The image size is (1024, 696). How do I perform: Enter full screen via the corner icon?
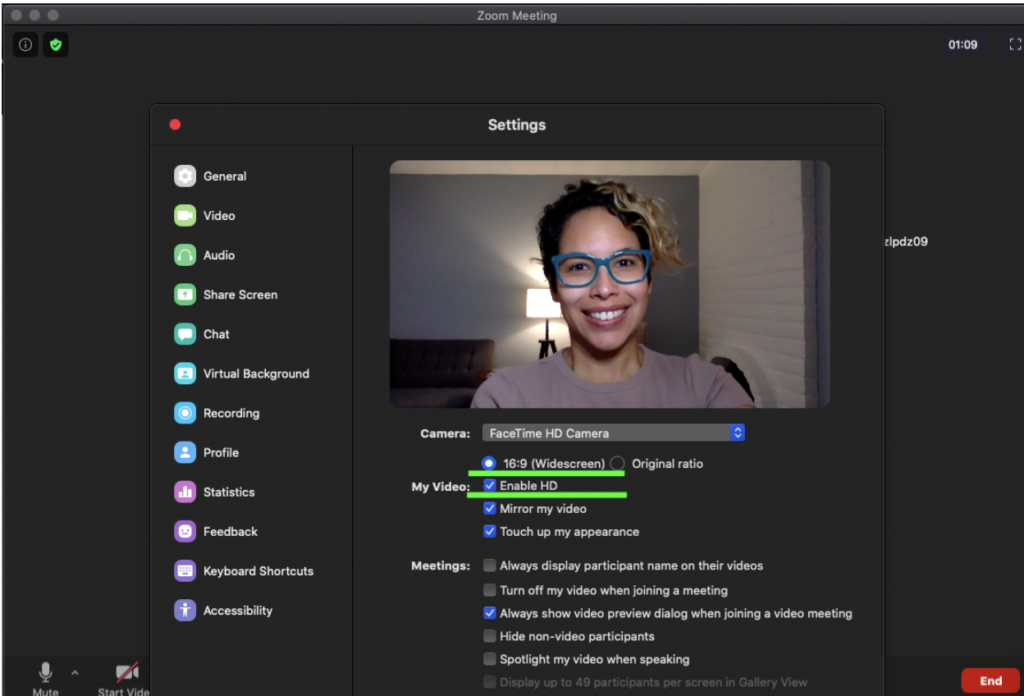[1015, 44]
